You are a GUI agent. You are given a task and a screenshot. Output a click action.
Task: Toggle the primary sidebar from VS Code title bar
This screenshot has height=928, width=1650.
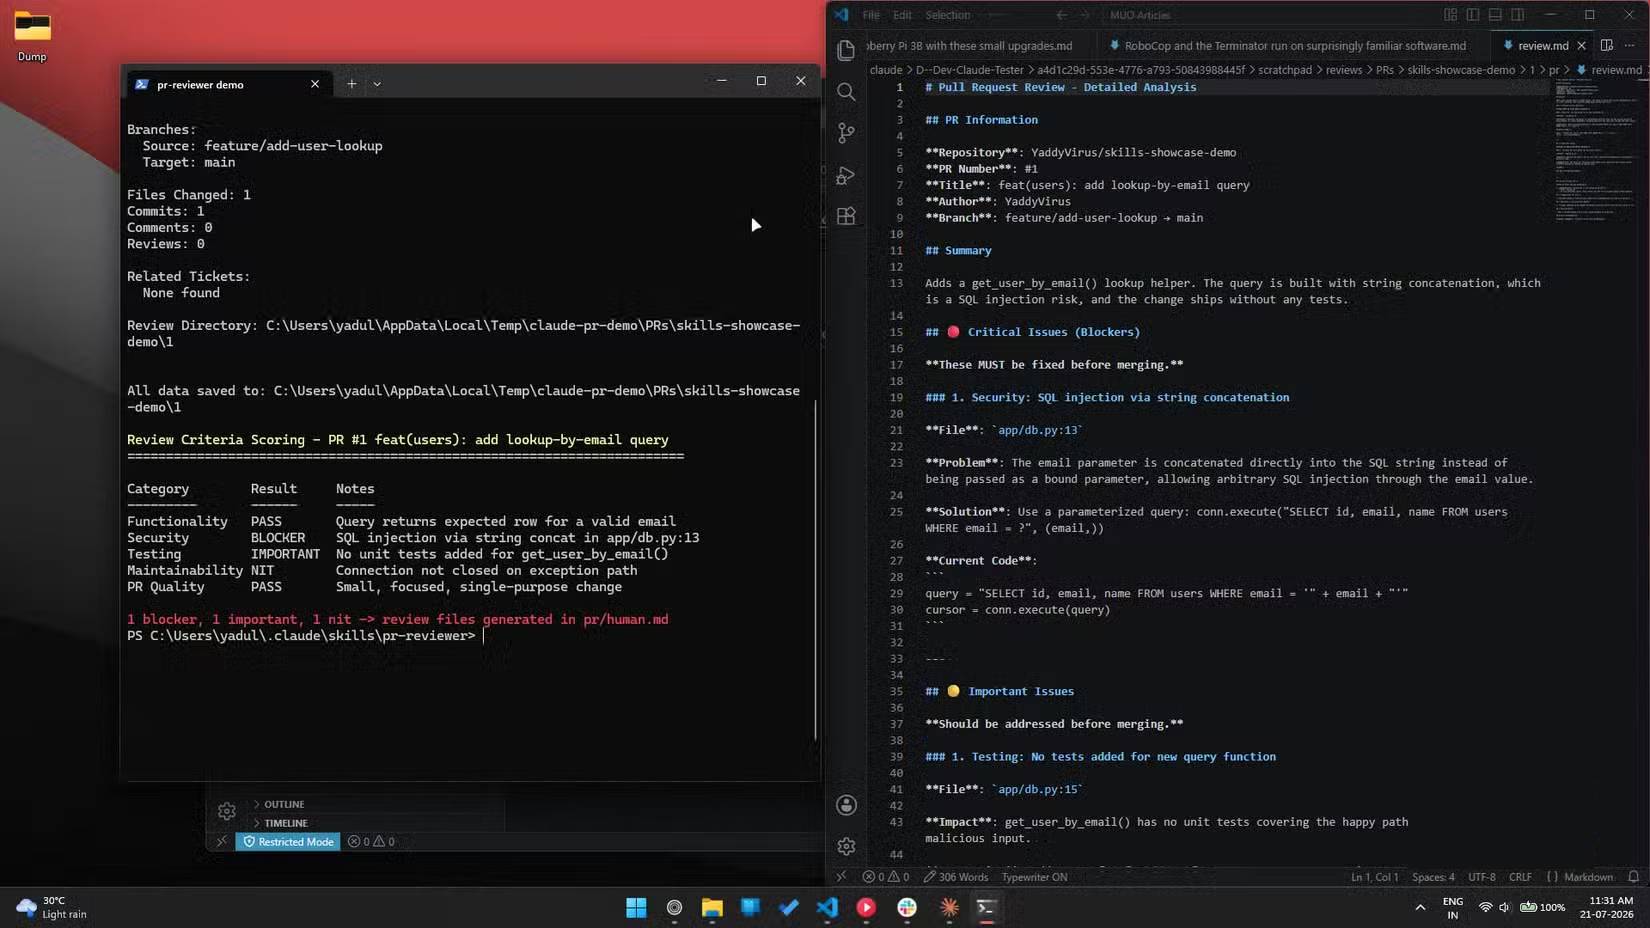[x=1473, y=15]
